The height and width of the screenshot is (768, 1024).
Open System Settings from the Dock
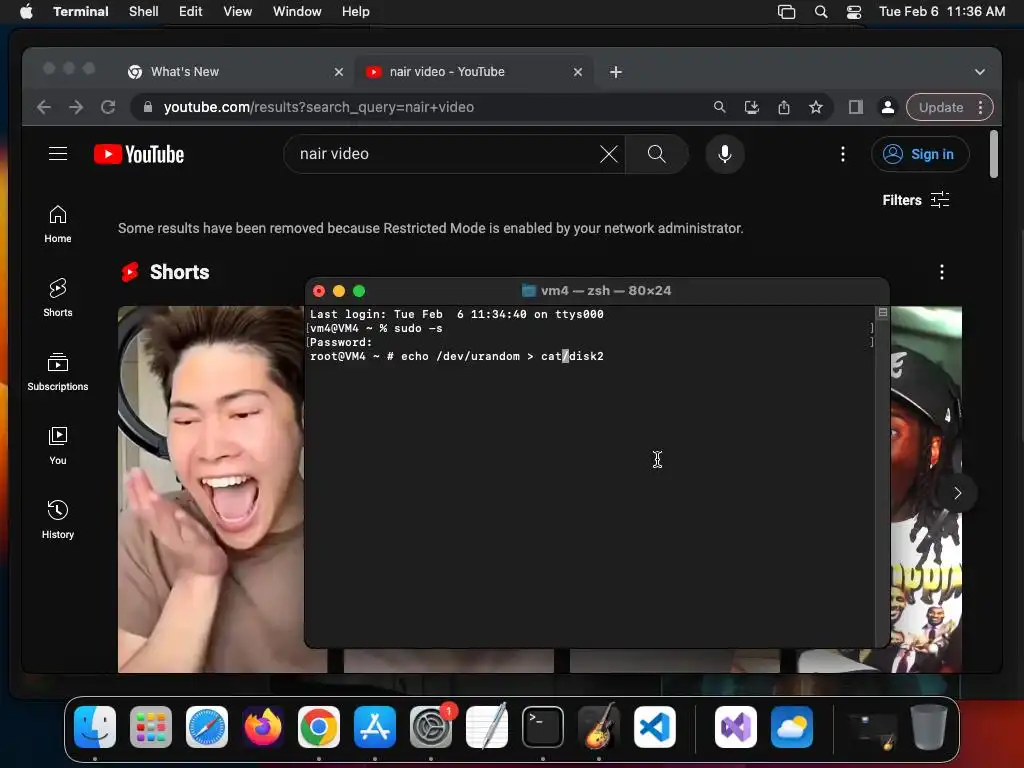pos(431,726)
